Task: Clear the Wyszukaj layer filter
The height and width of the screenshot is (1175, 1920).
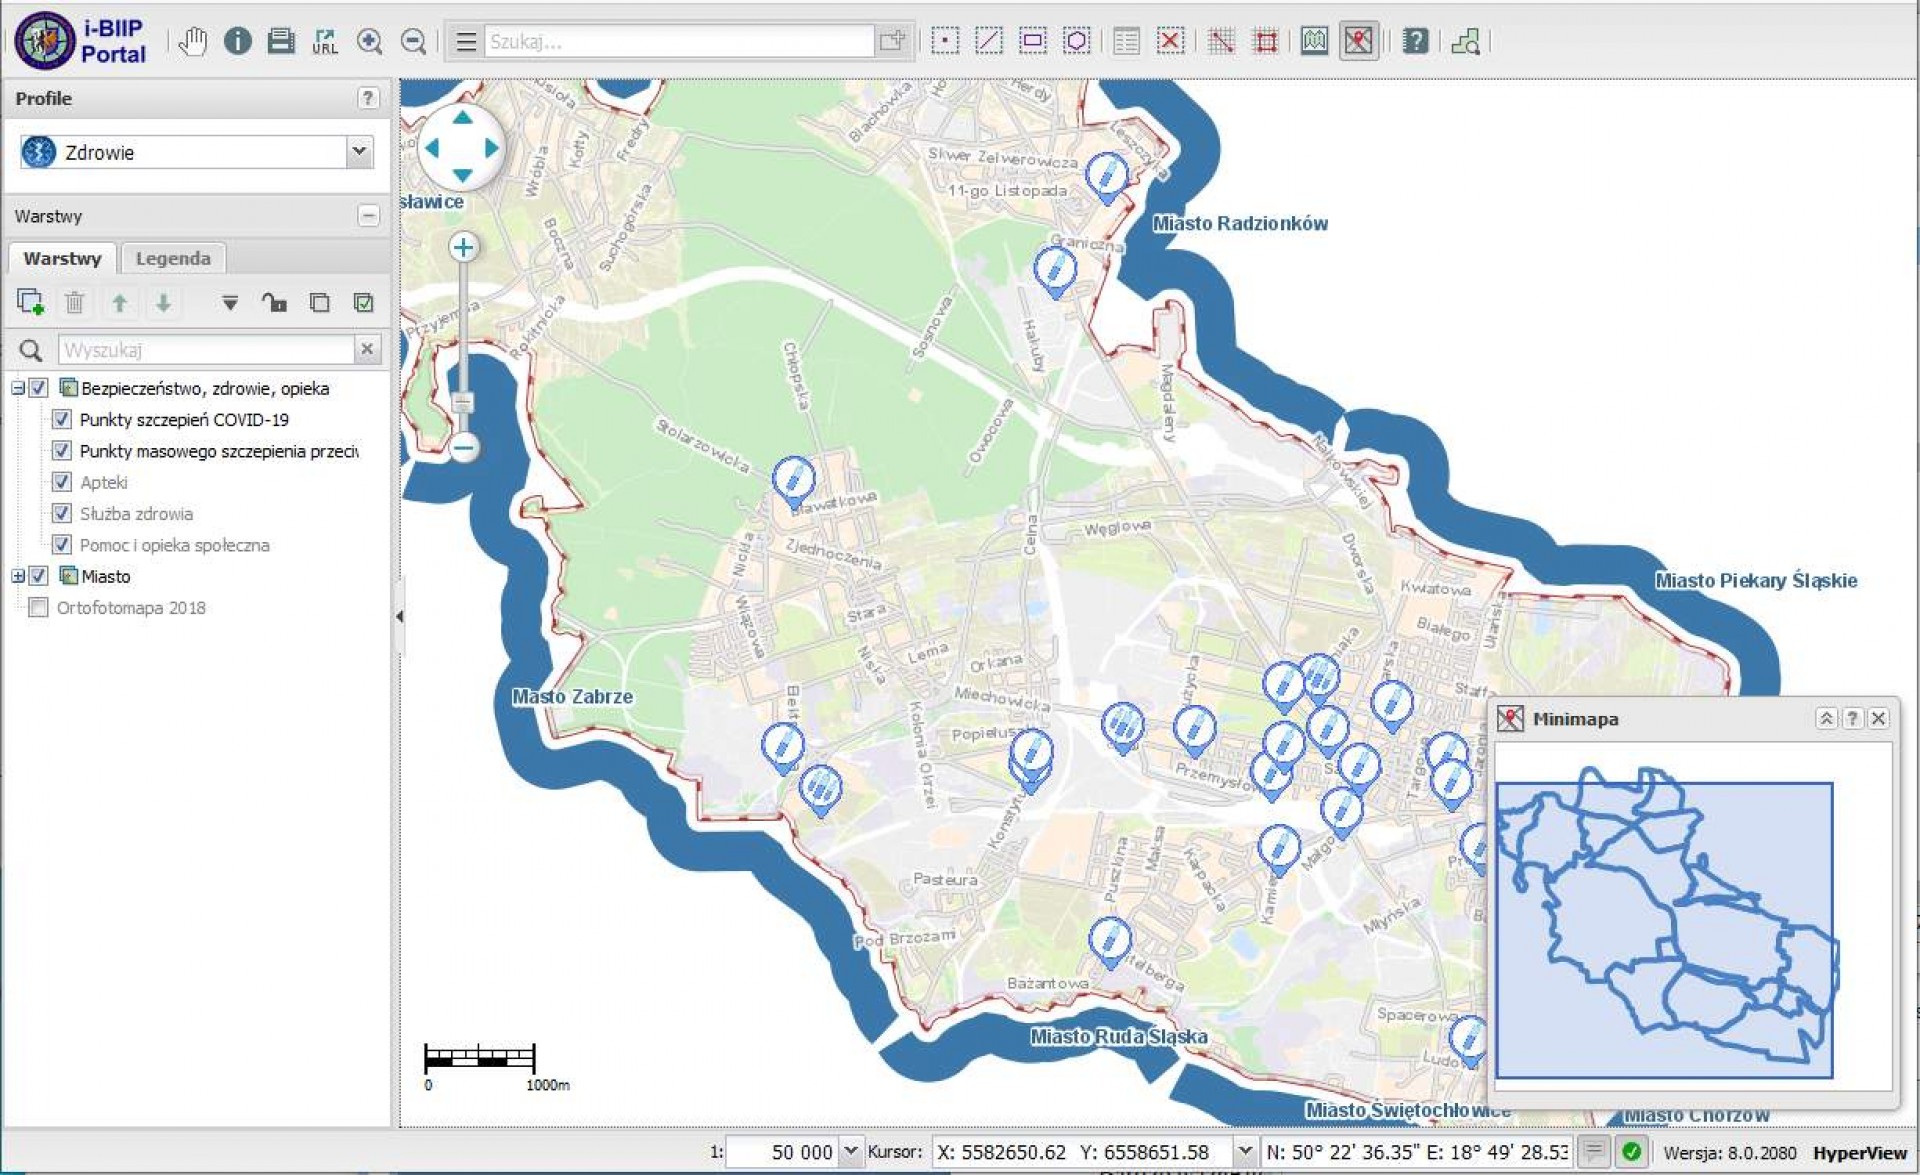Action: coord(367,349)
